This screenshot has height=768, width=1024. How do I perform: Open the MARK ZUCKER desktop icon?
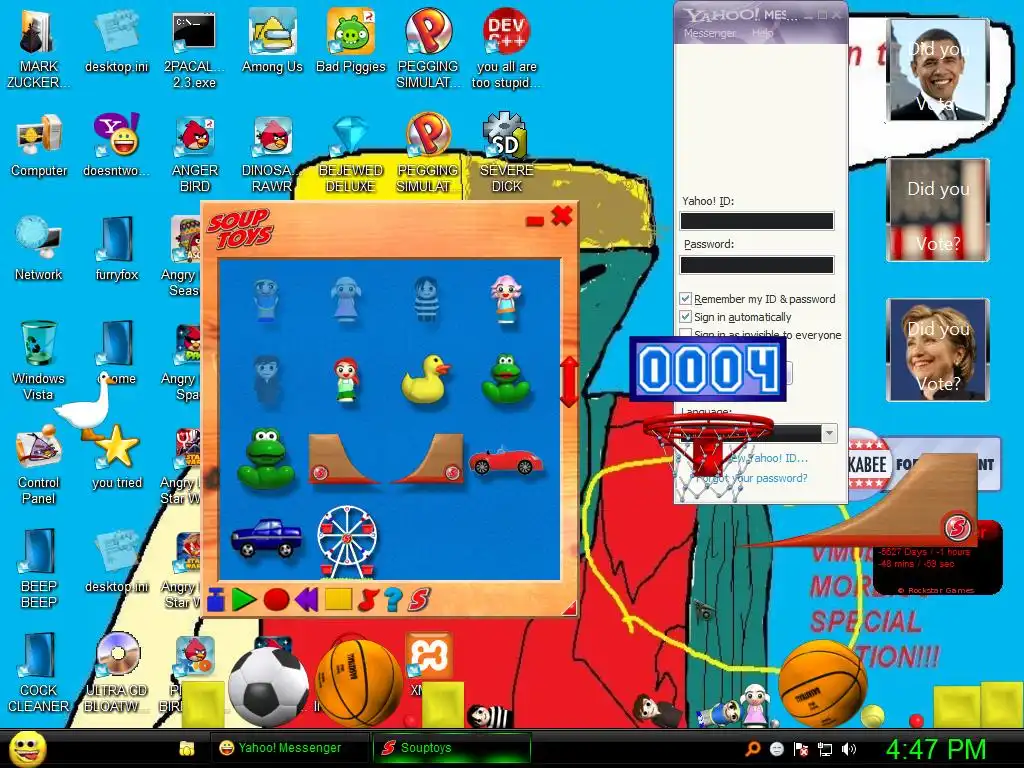pyautogui.click(x=38, y=51)
